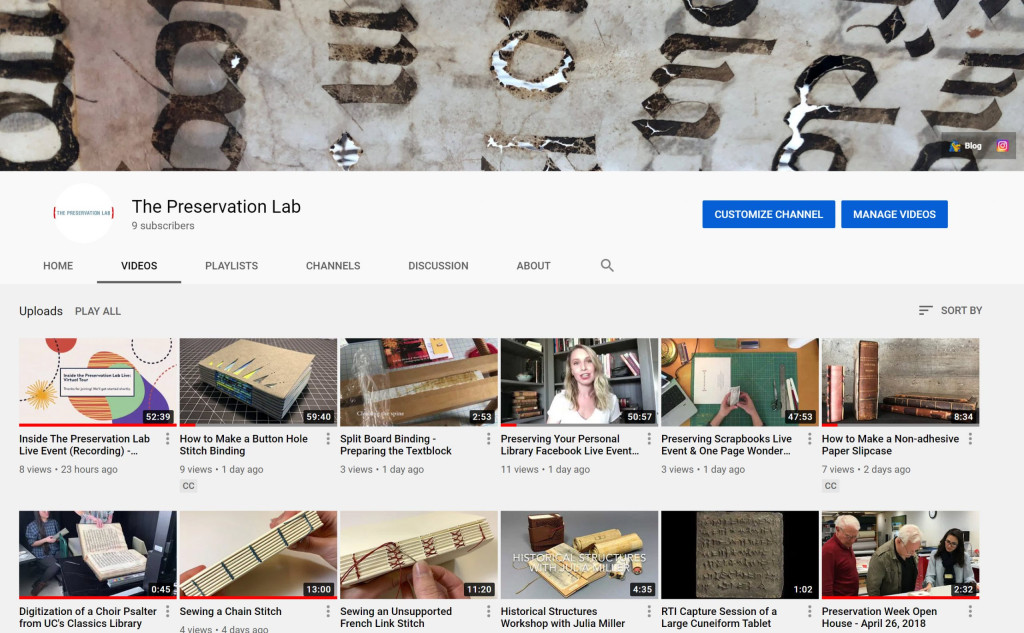Open the Blog link on the banner
Screen dimensions: 1024x633
965,146
